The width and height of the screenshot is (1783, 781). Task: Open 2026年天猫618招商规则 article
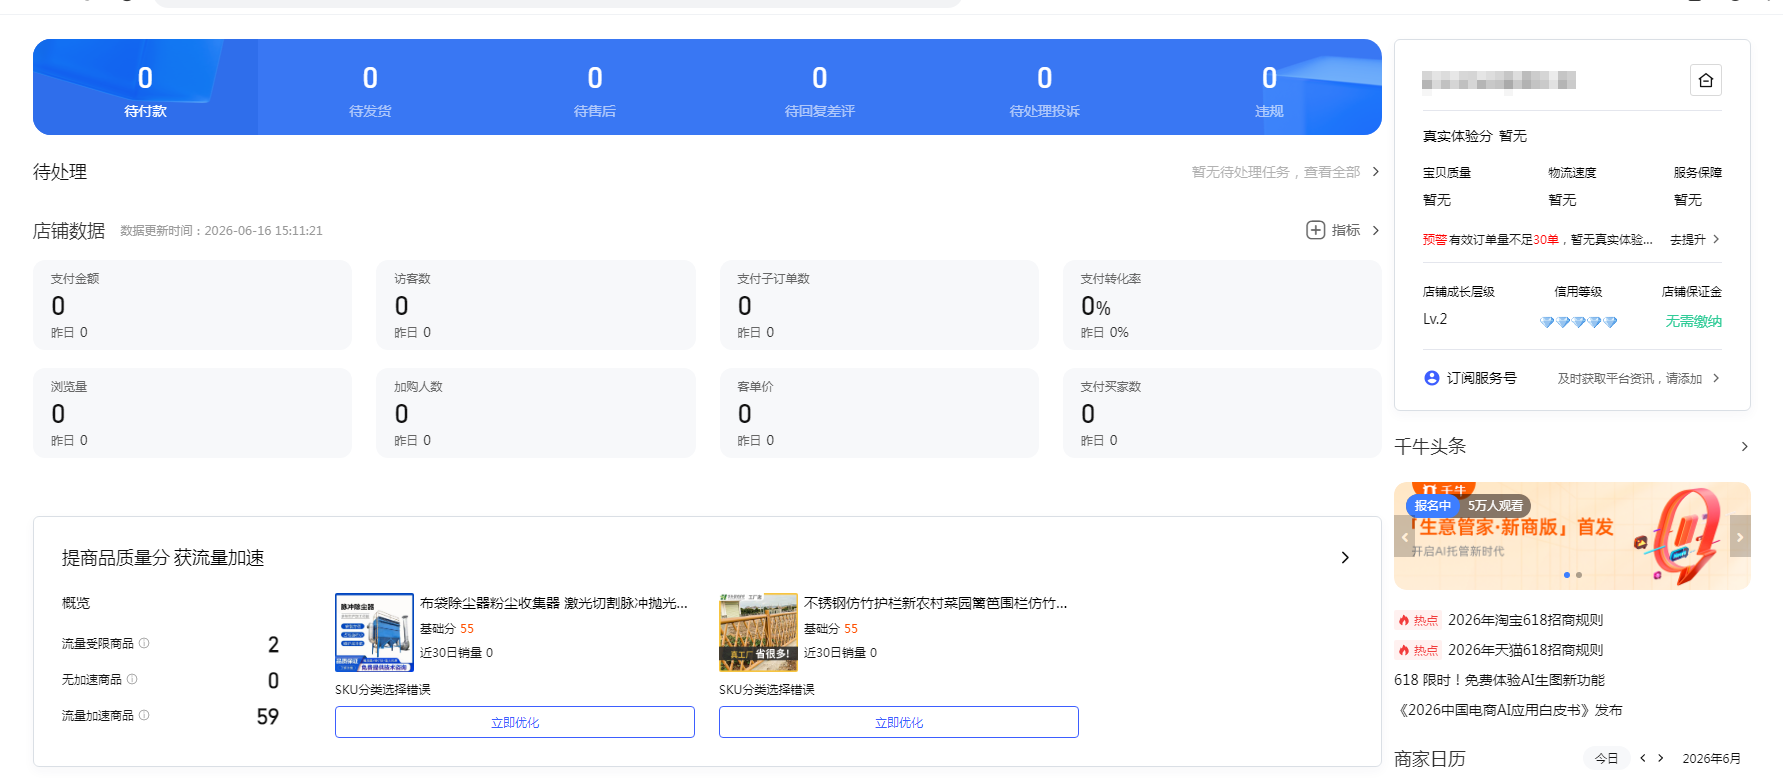[x=1525, y=650]
